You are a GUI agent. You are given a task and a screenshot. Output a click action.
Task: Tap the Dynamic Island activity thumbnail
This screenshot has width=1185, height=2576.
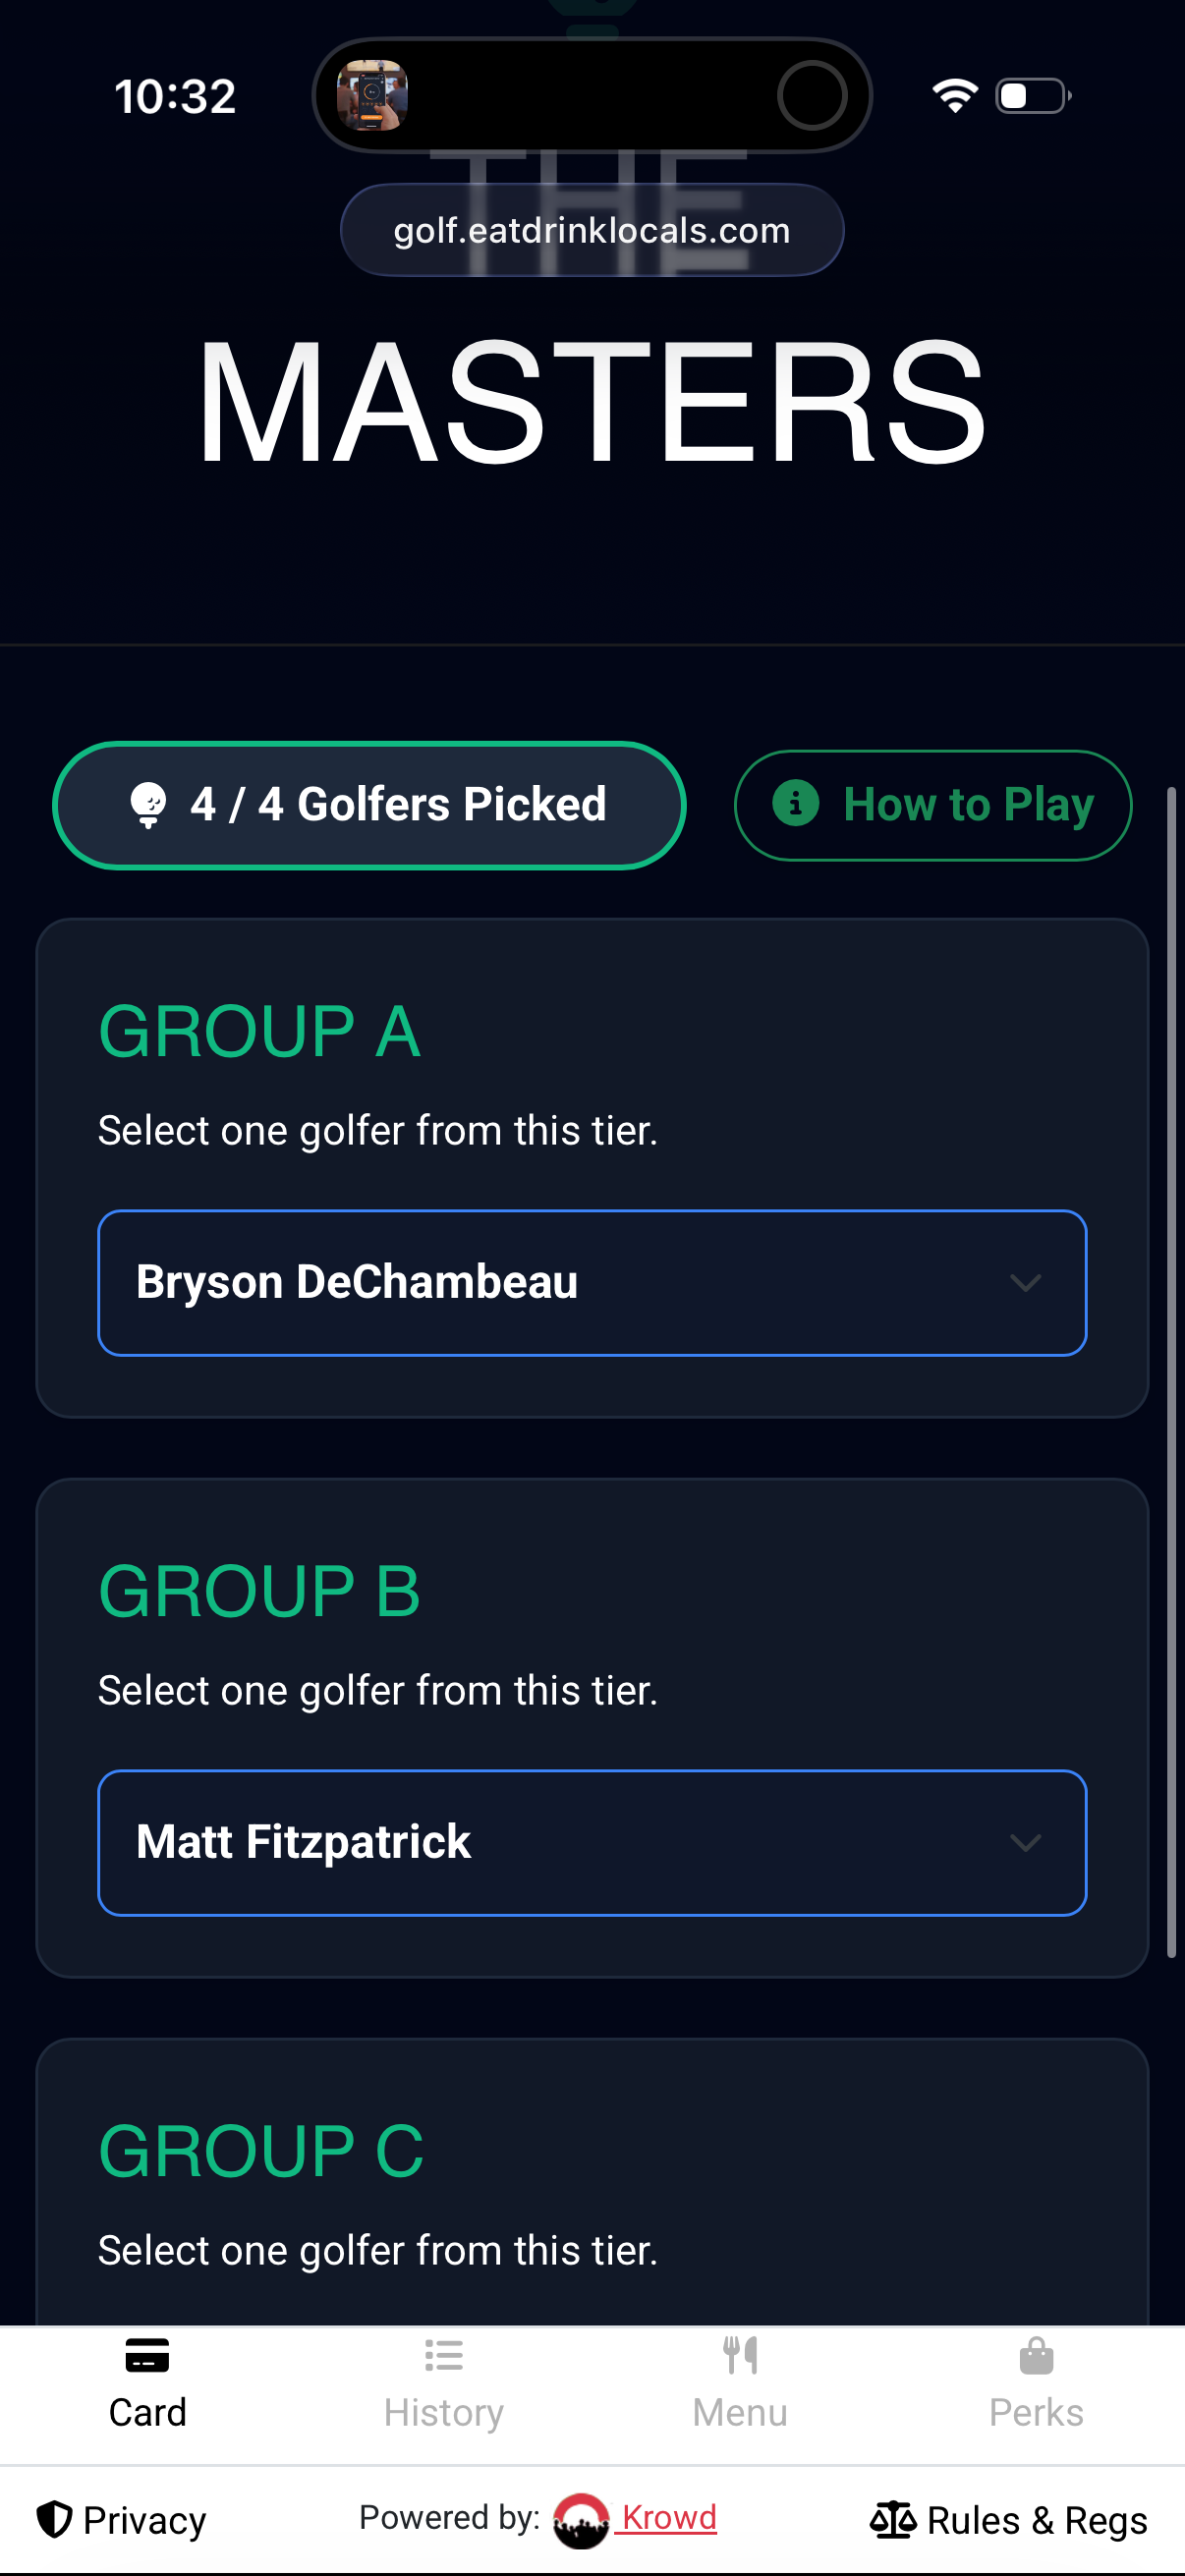(372, 96)
